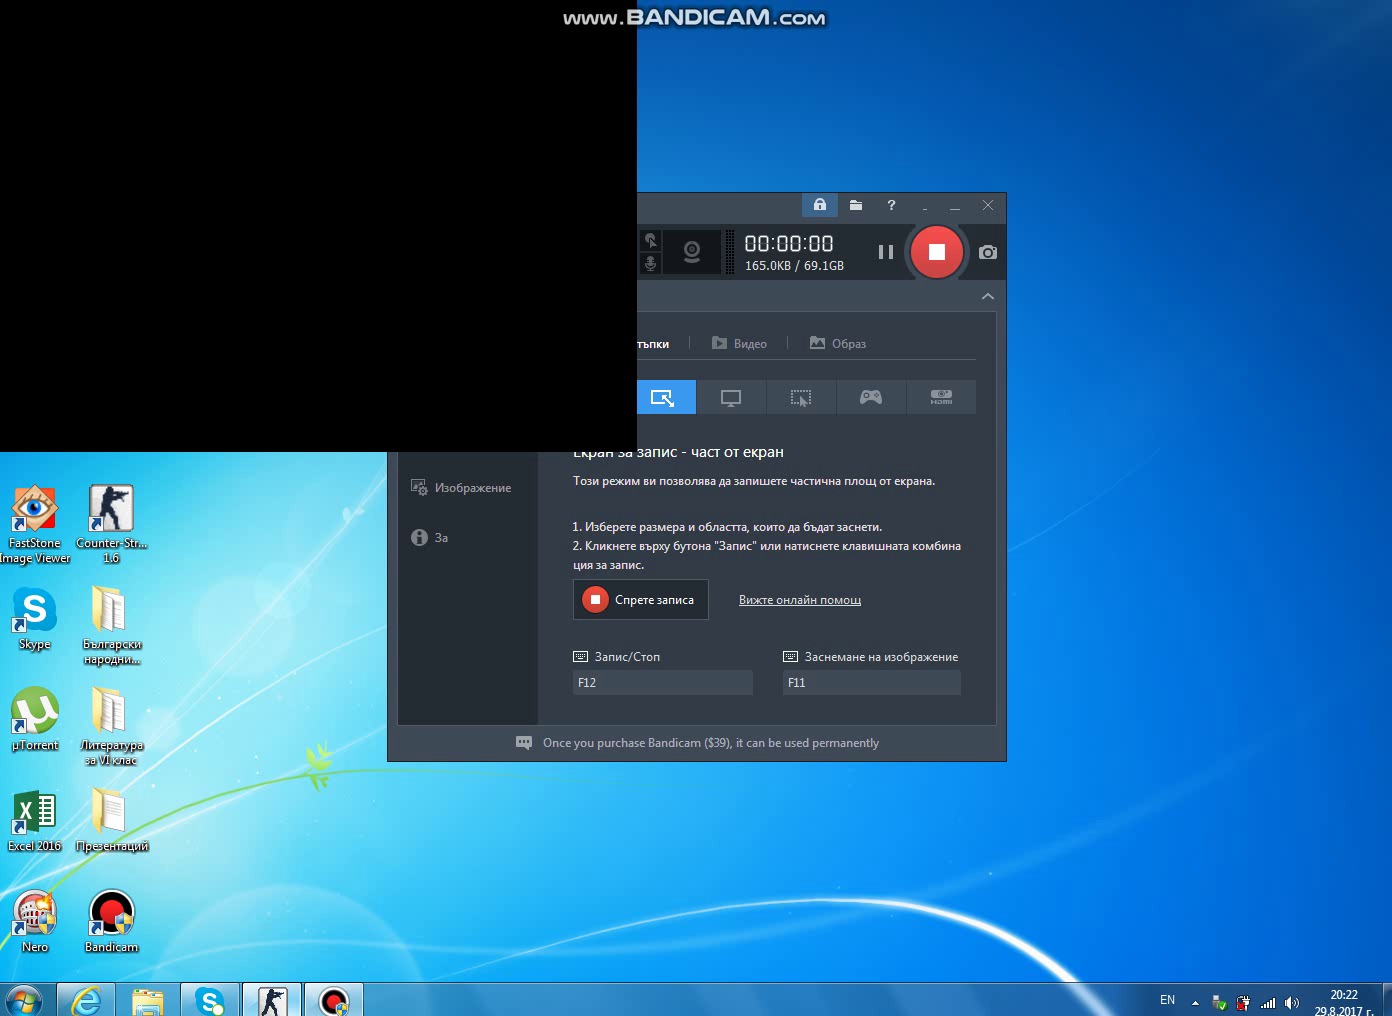
Task: Select around-mouse recording mode
Action: point(801,398)
